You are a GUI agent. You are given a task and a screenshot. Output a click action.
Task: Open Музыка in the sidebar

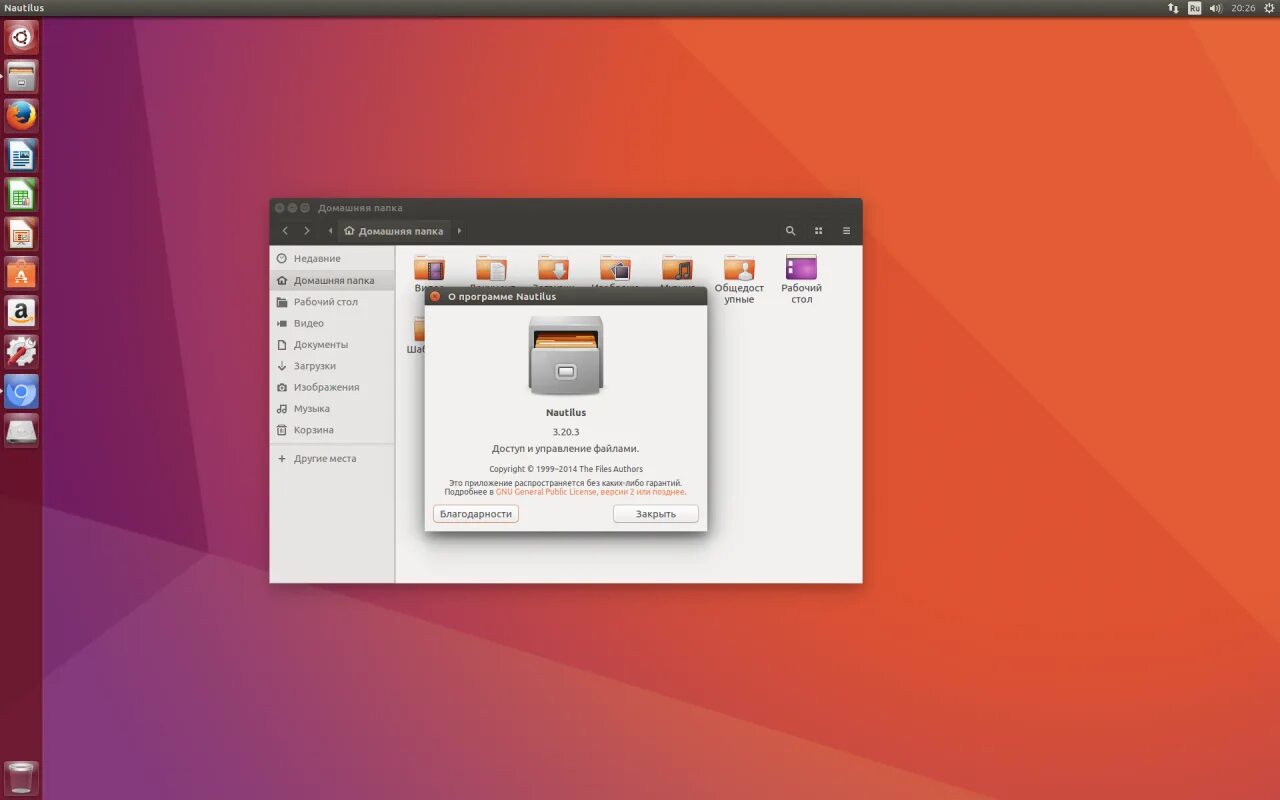(332, 409)
